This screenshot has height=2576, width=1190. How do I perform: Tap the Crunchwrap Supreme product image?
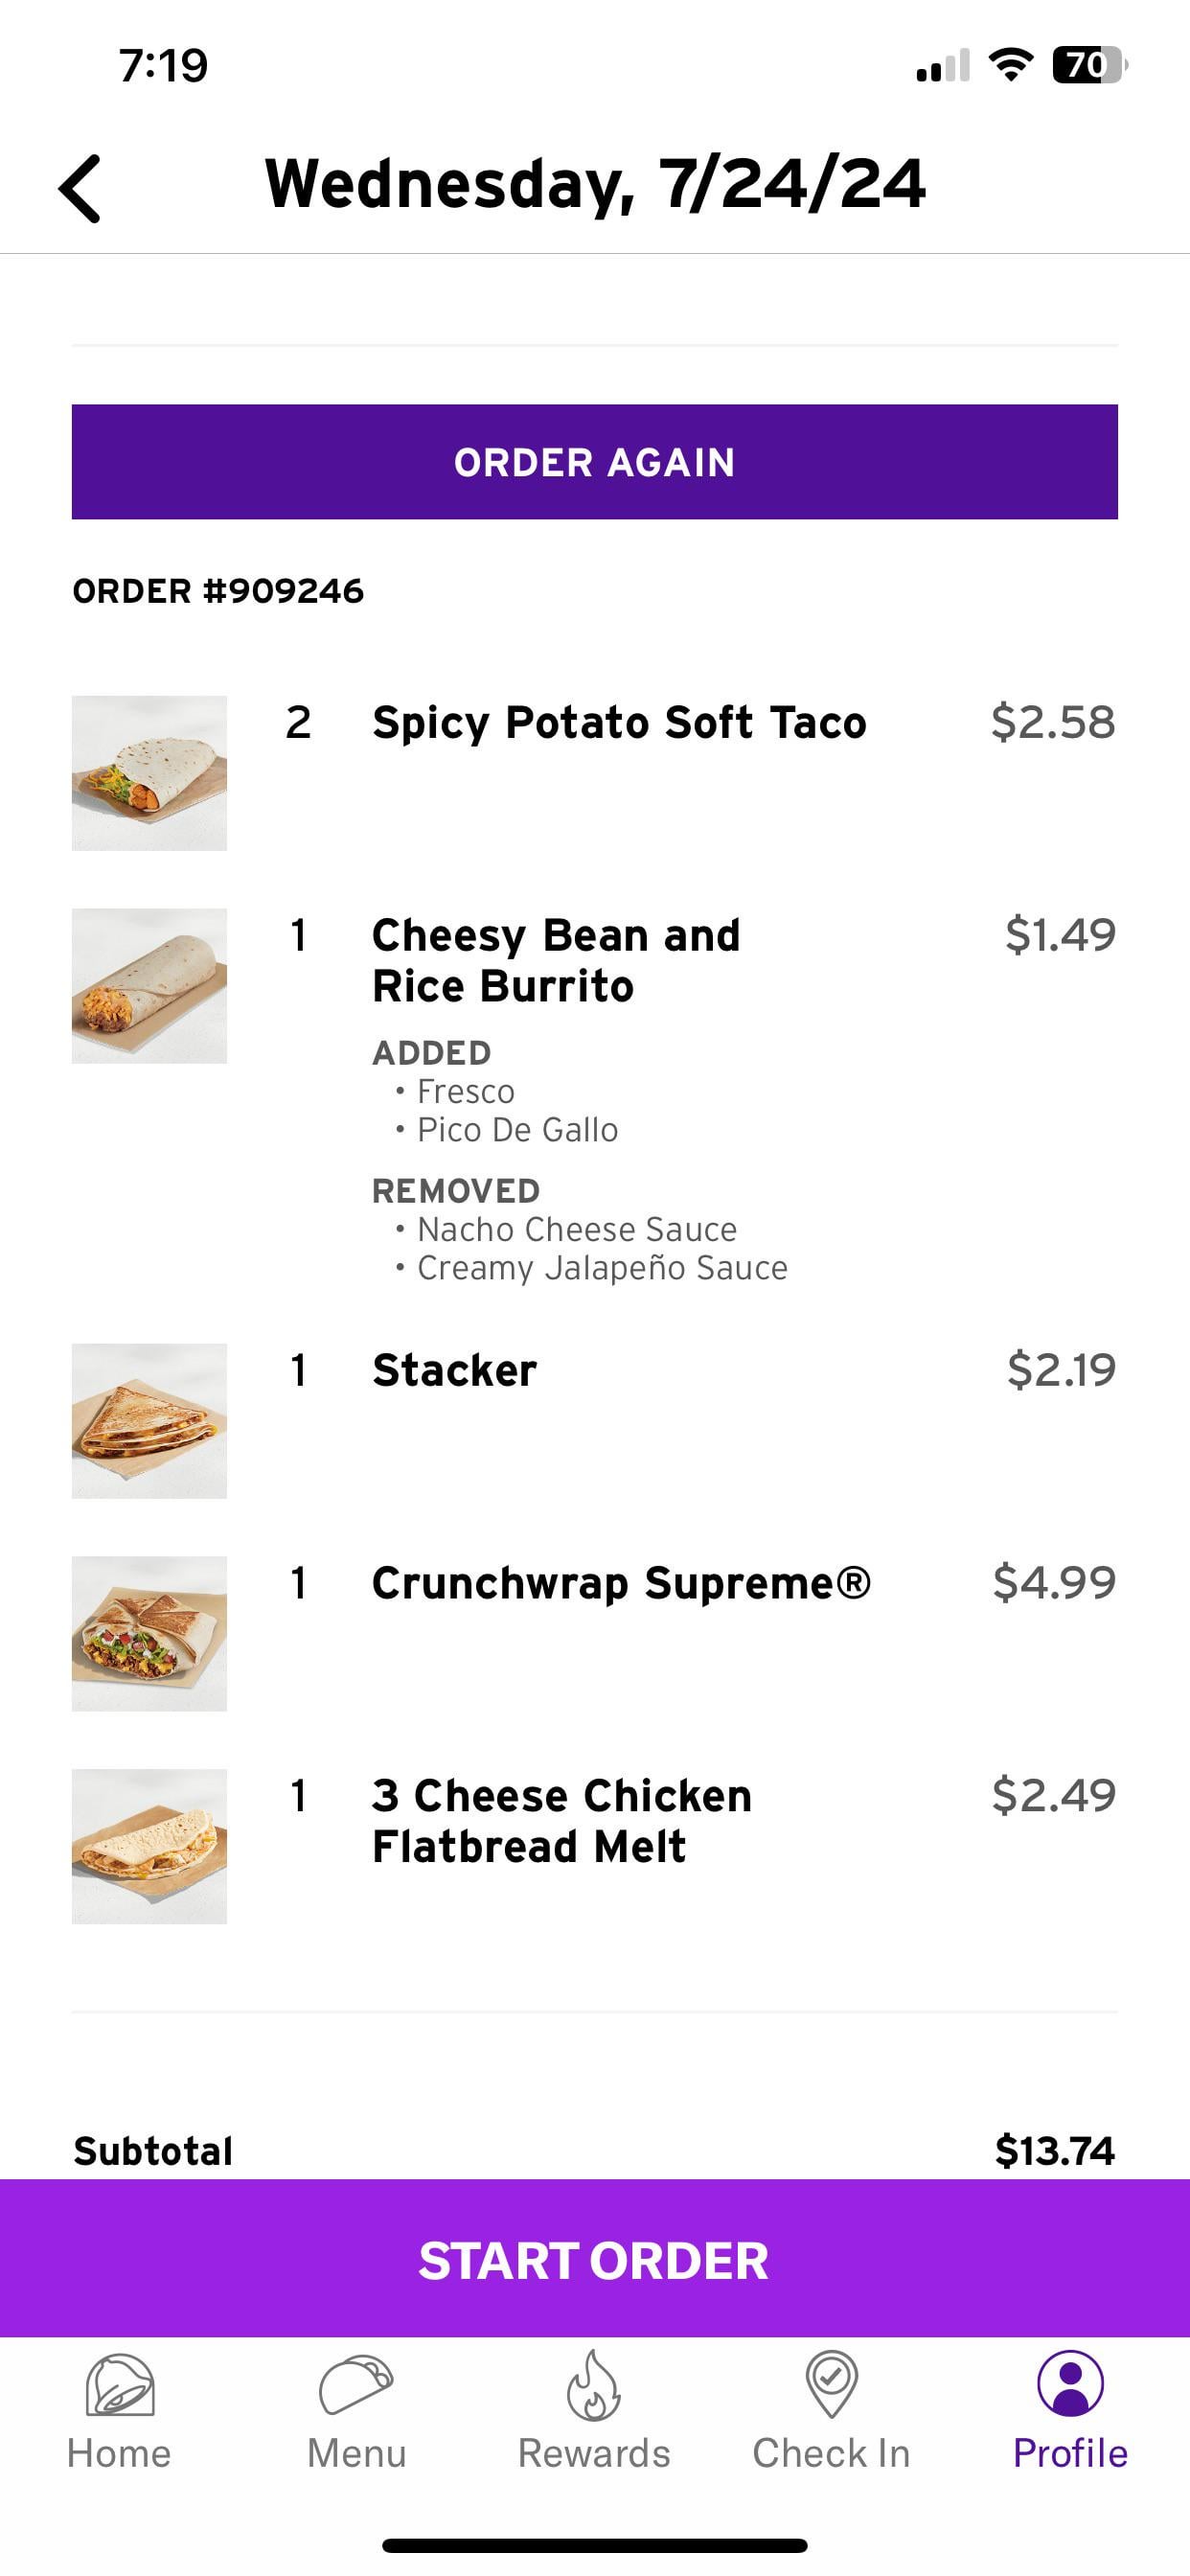[x=149, y=1634]
